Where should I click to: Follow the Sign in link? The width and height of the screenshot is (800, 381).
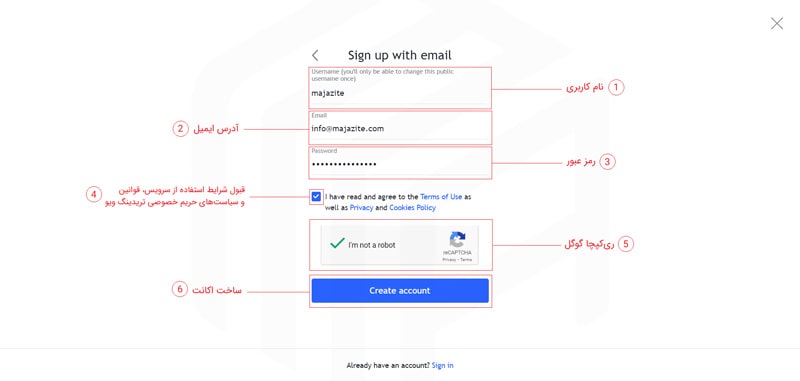pos(442,365)
